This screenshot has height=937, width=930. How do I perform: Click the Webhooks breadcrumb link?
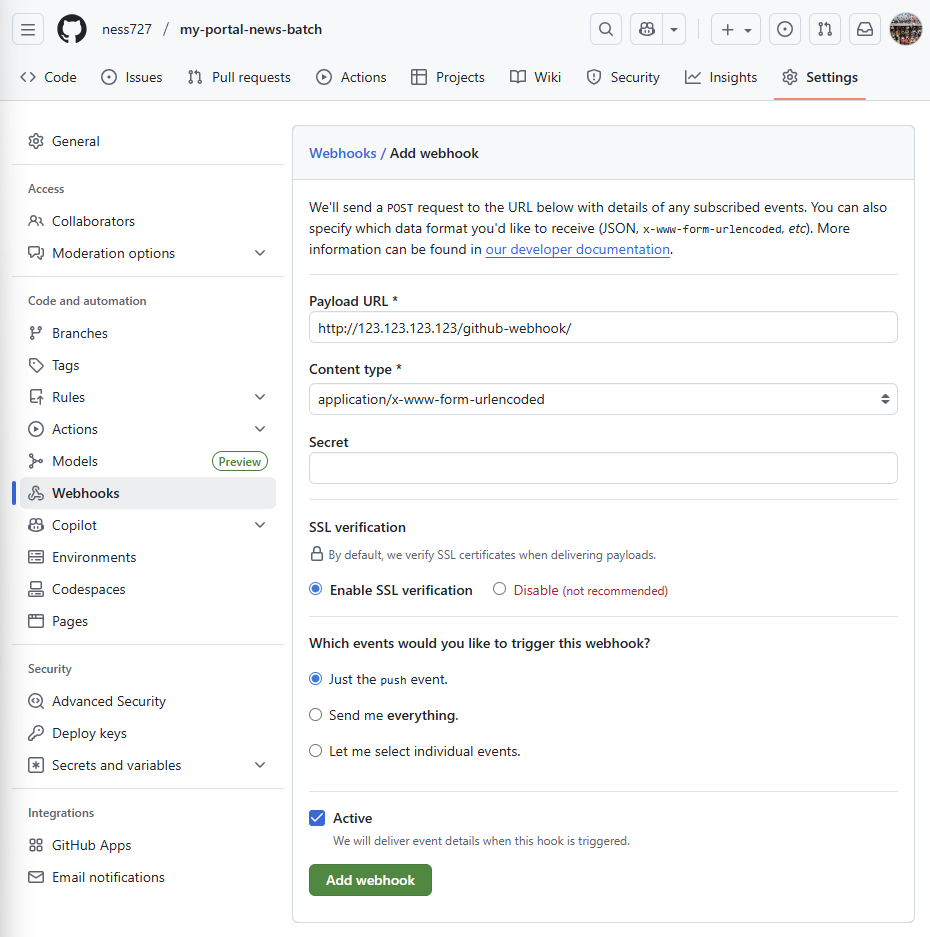[342, 153]
